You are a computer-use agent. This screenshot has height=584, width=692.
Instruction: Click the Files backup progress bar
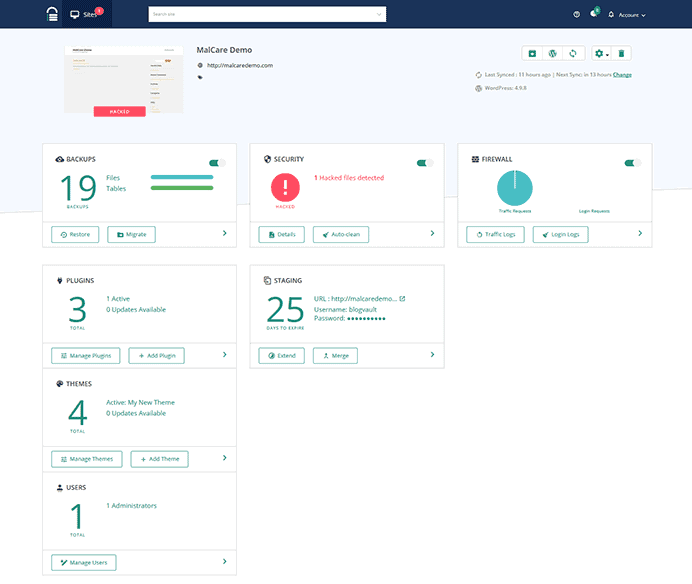[182, 177]
